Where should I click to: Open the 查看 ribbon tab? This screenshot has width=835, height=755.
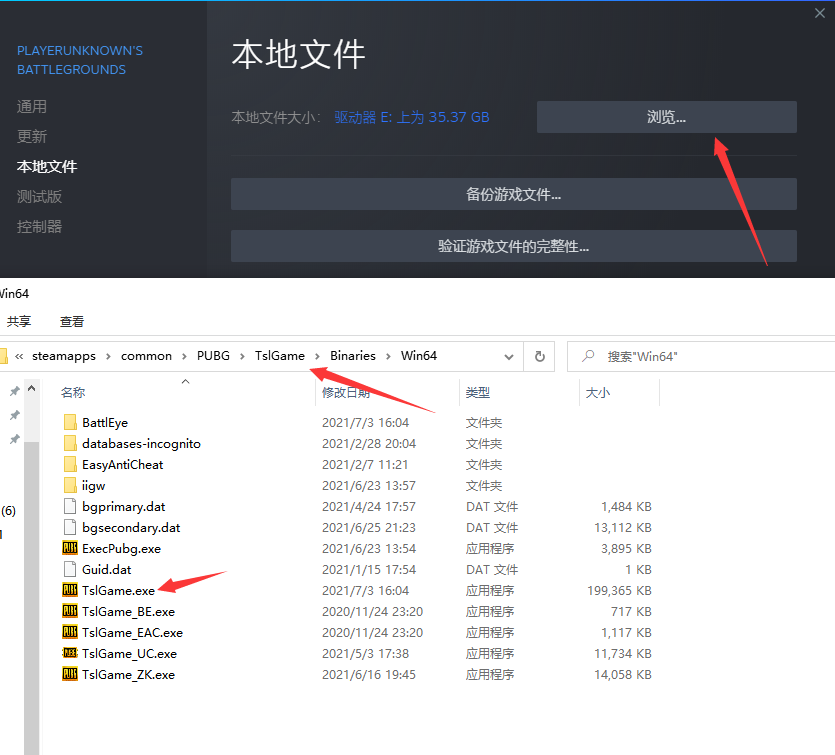[x=72, y=321]
